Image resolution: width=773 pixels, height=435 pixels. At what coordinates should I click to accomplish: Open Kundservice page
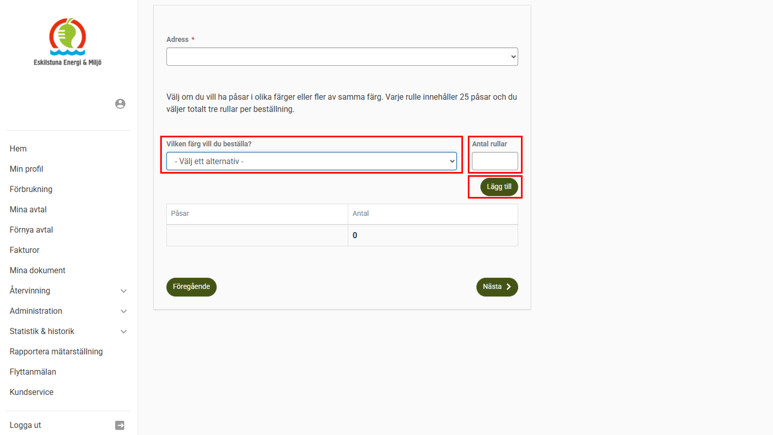(32, 392)
